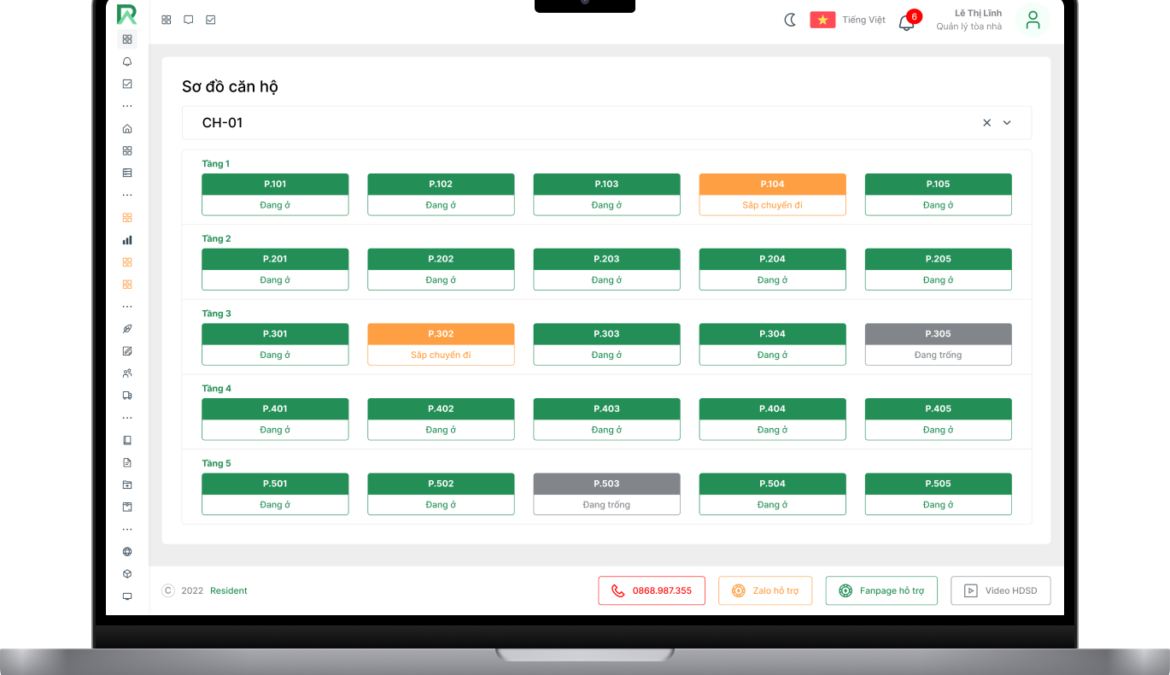Screen dimensions: 1170x675
Task: Click the 0868.987.355 phone button
Action: 651,591
